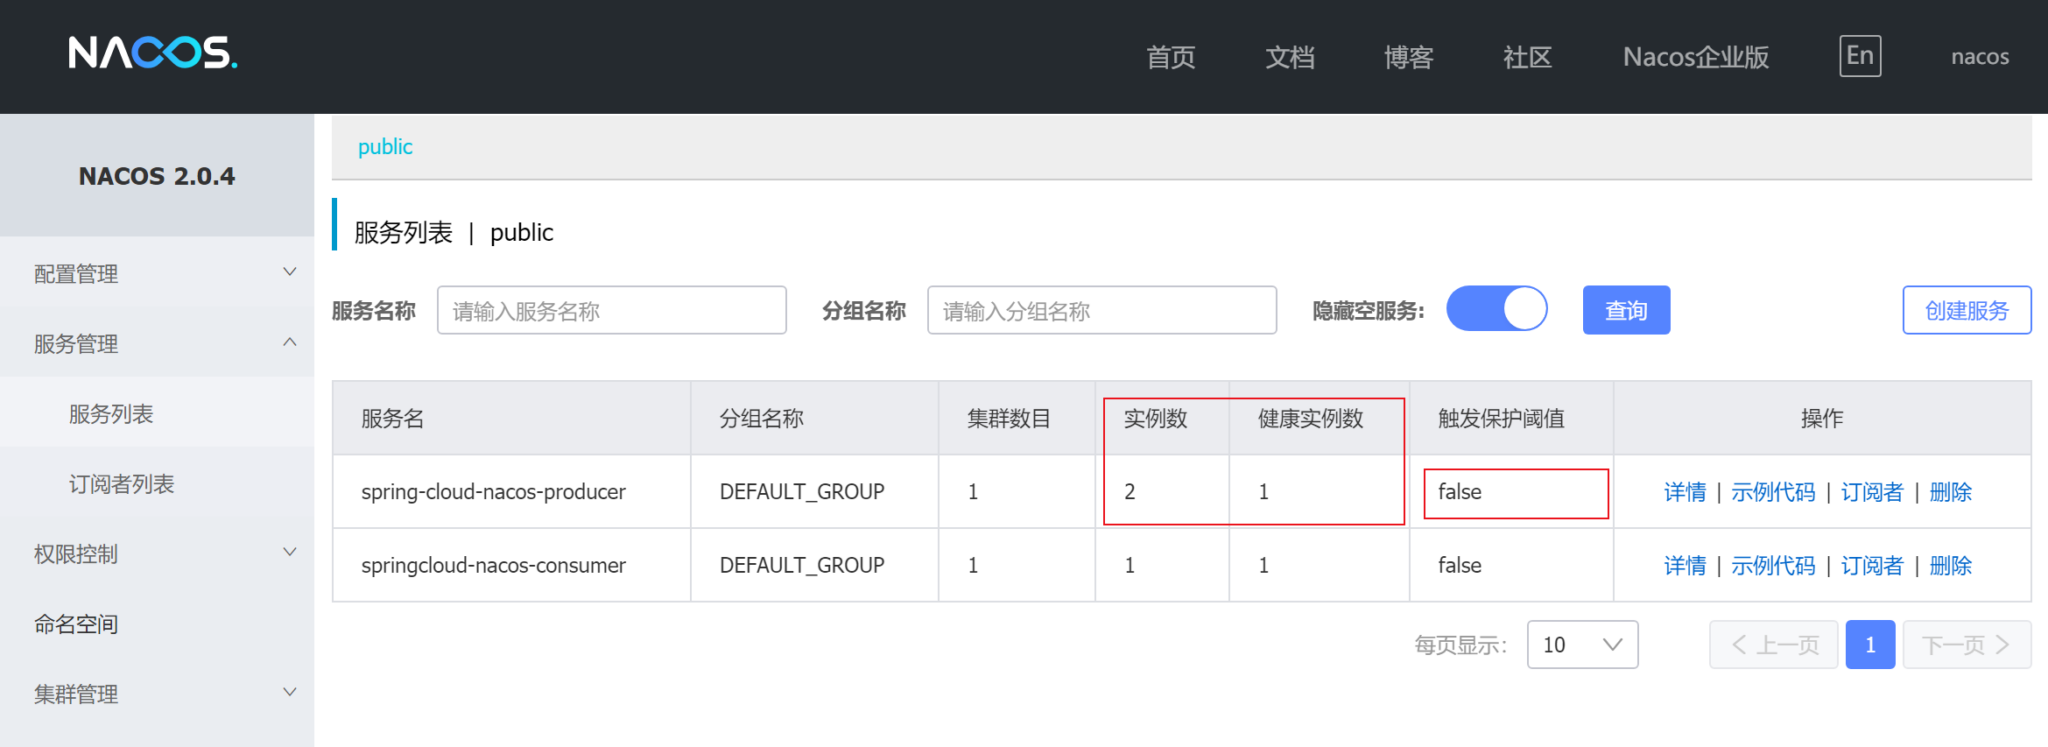Collapse the 服务管理 sidebar menu

point(157,343)
